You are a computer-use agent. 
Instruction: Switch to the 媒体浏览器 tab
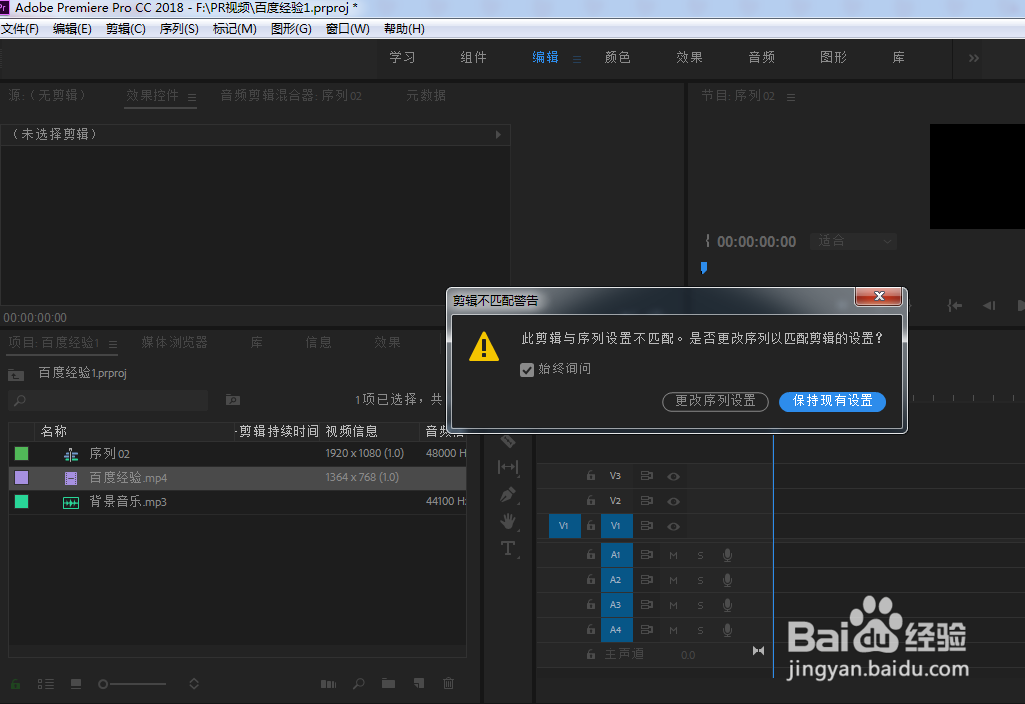point(175,343)
